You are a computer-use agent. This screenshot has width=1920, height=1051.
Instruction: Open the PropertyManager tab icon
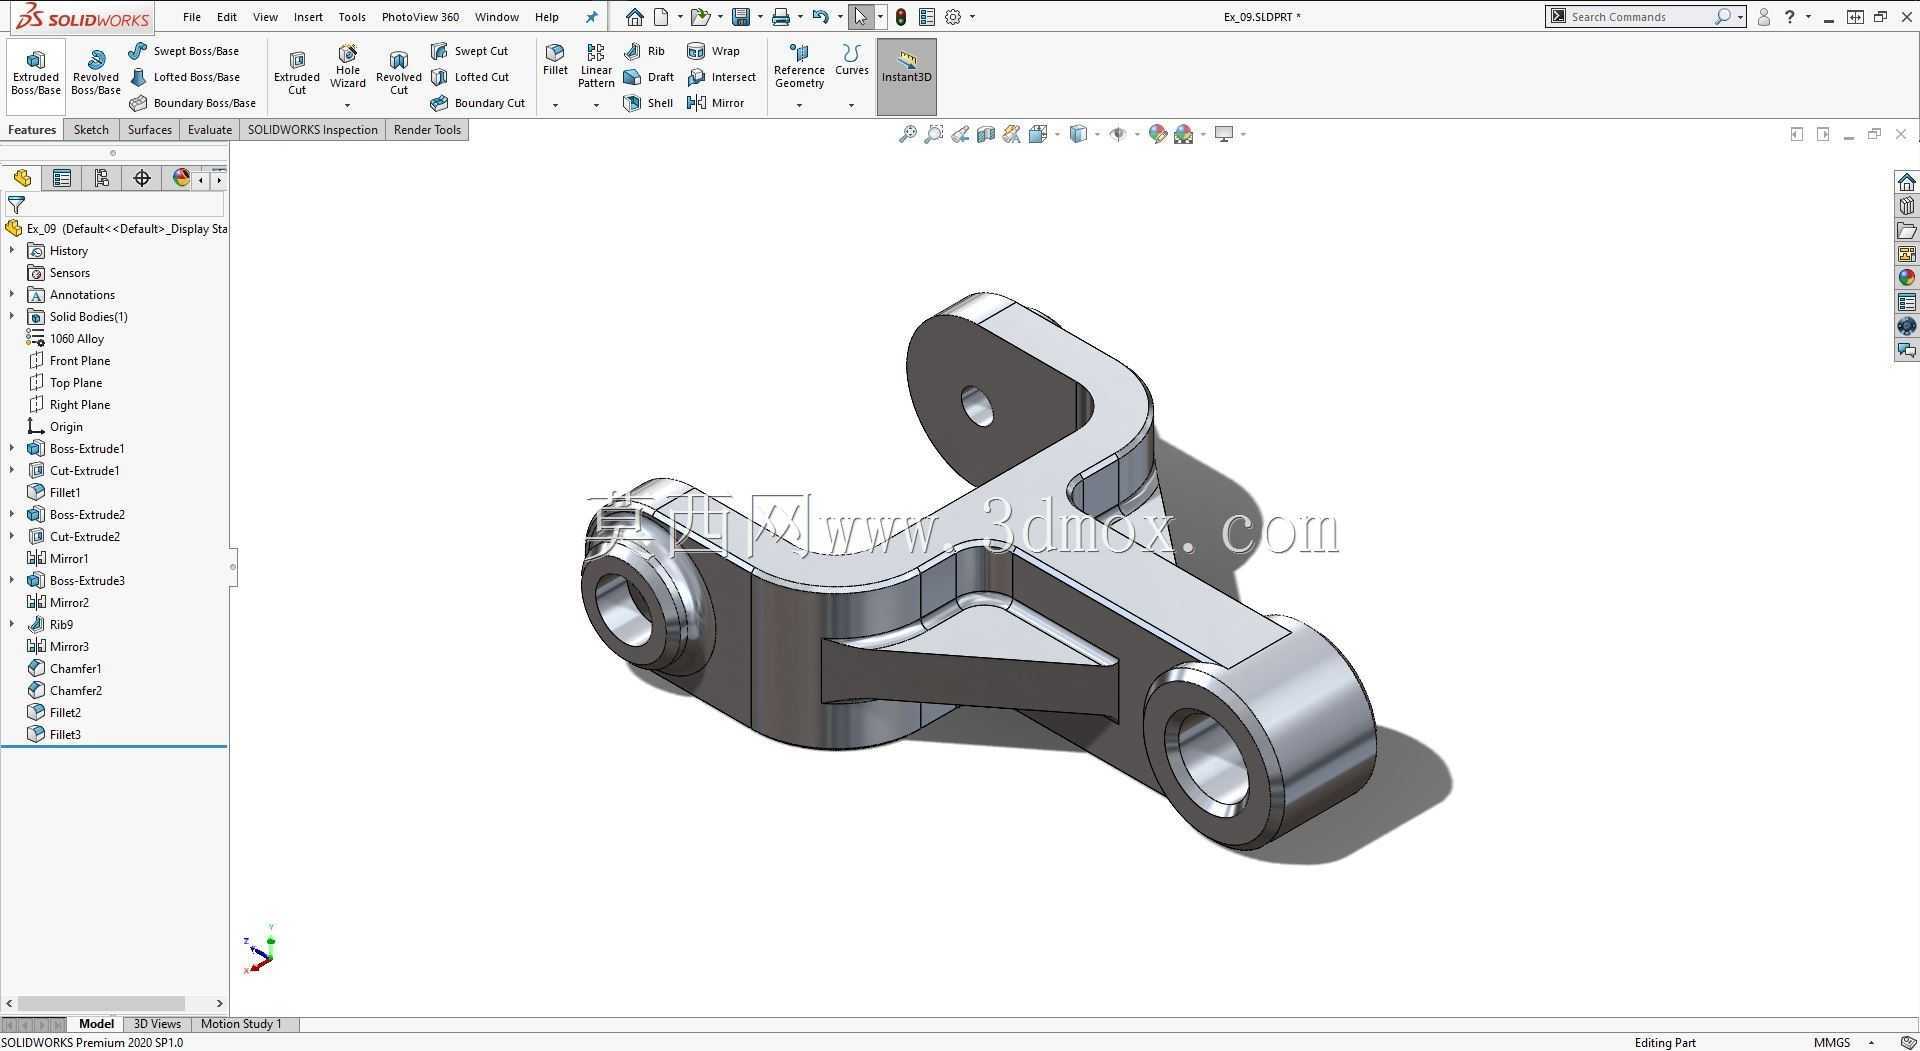point(62,178)
